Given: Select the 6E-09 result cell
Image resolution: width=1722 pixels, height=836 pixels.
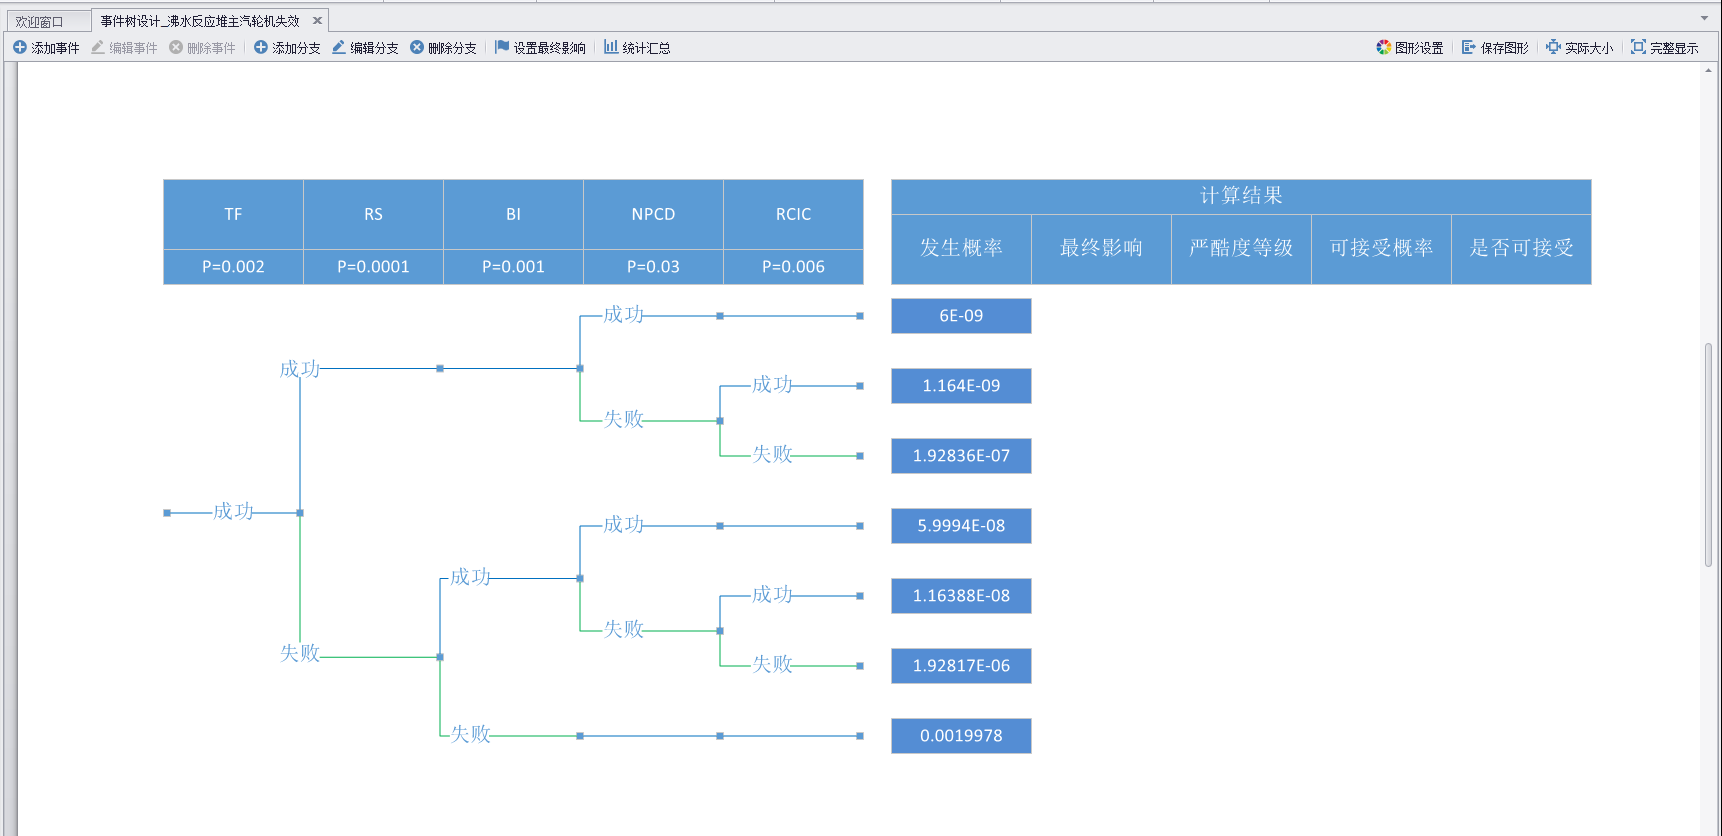Looking at the screenshot, I should (961, 316).
